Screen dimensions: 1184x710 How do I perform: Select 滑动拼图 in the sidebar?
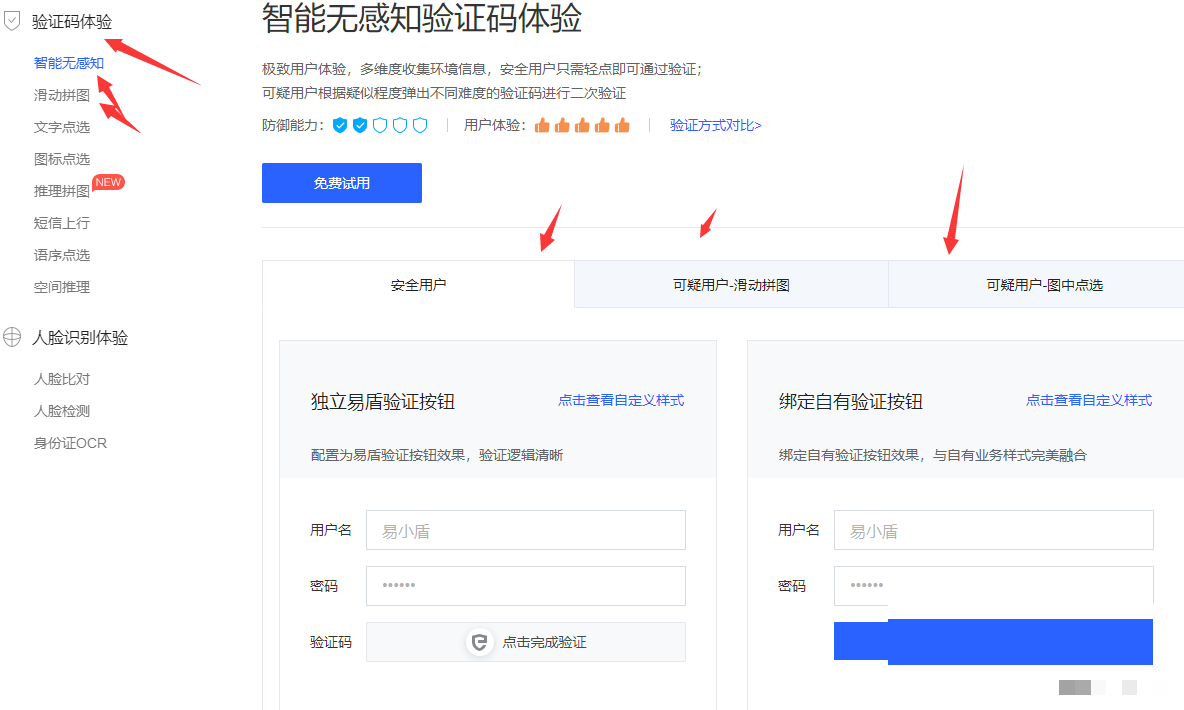[x=62, y=95]
